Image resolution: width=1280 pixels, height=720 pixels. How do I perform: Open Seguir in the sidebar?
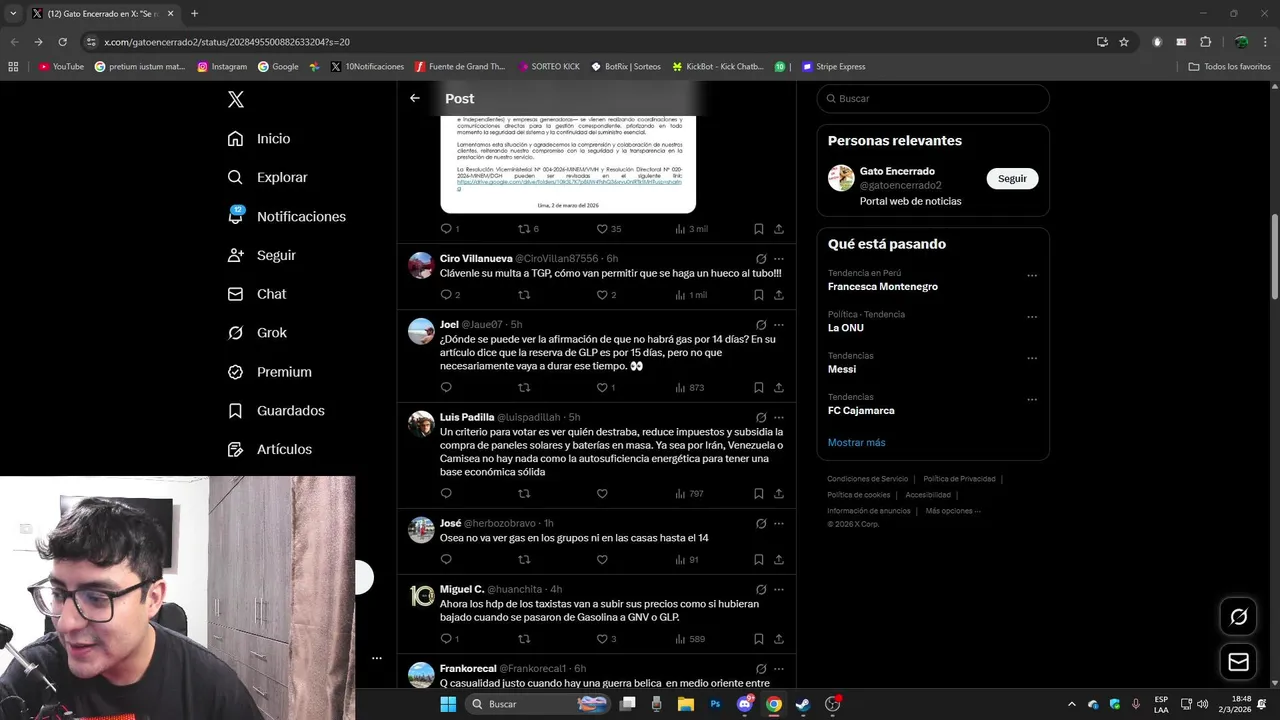(261, 255)
